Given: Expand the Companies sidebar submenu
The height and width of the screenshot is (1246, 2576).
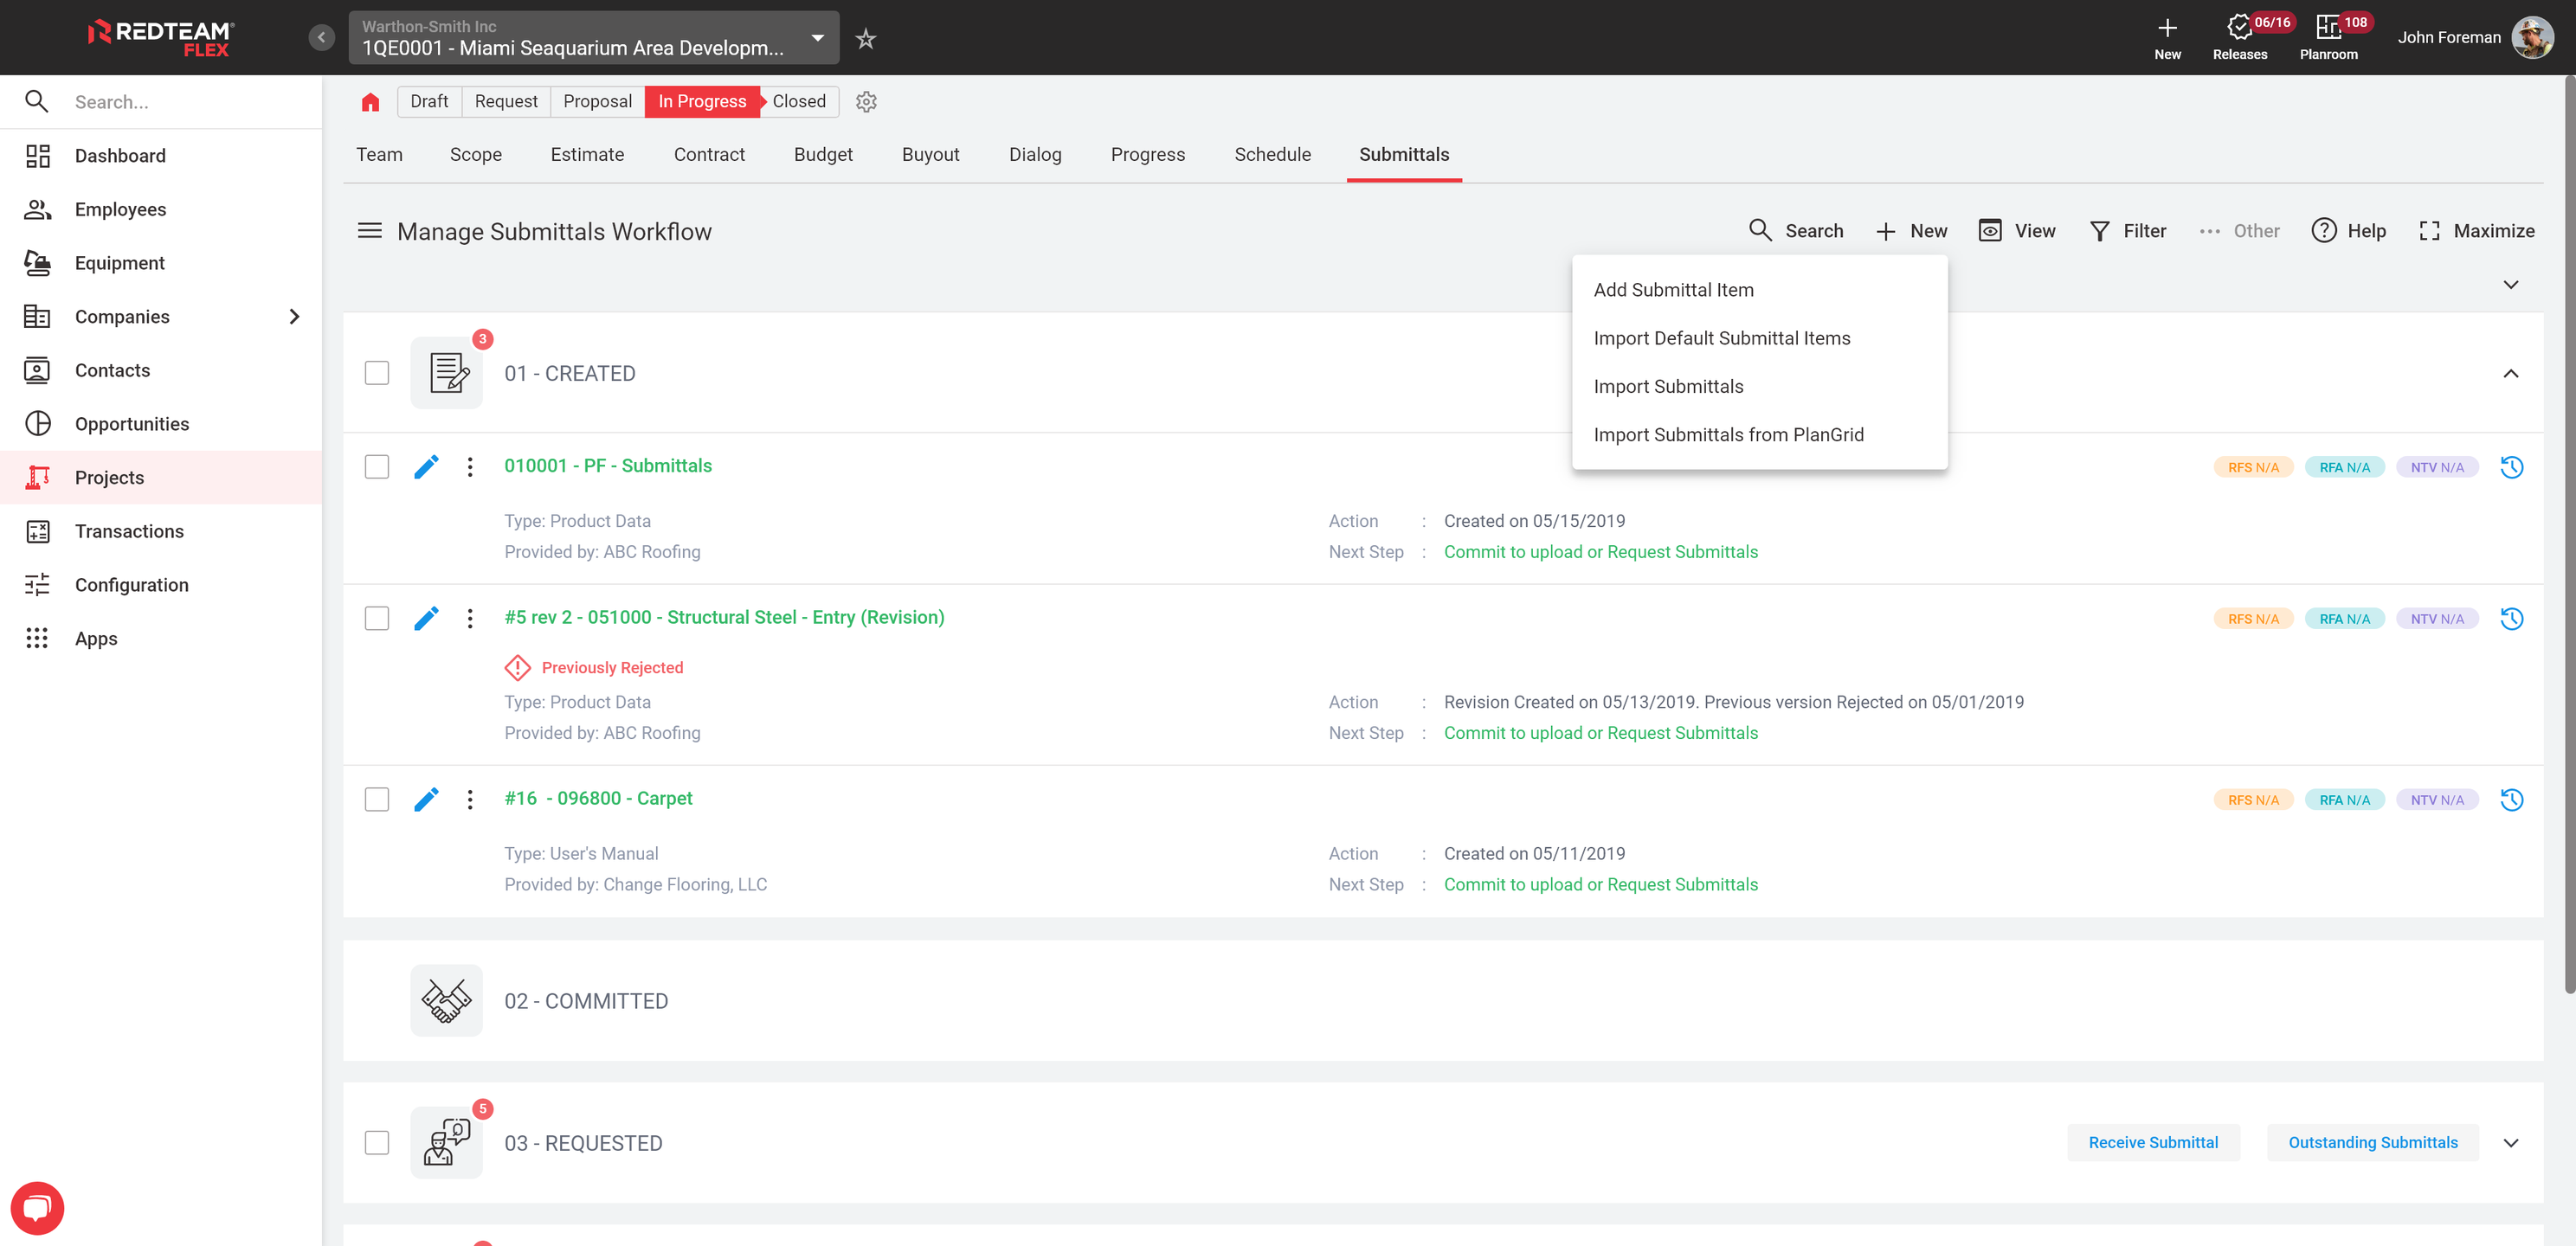Looking at the screenshot, I should click(x=294, y=316).
